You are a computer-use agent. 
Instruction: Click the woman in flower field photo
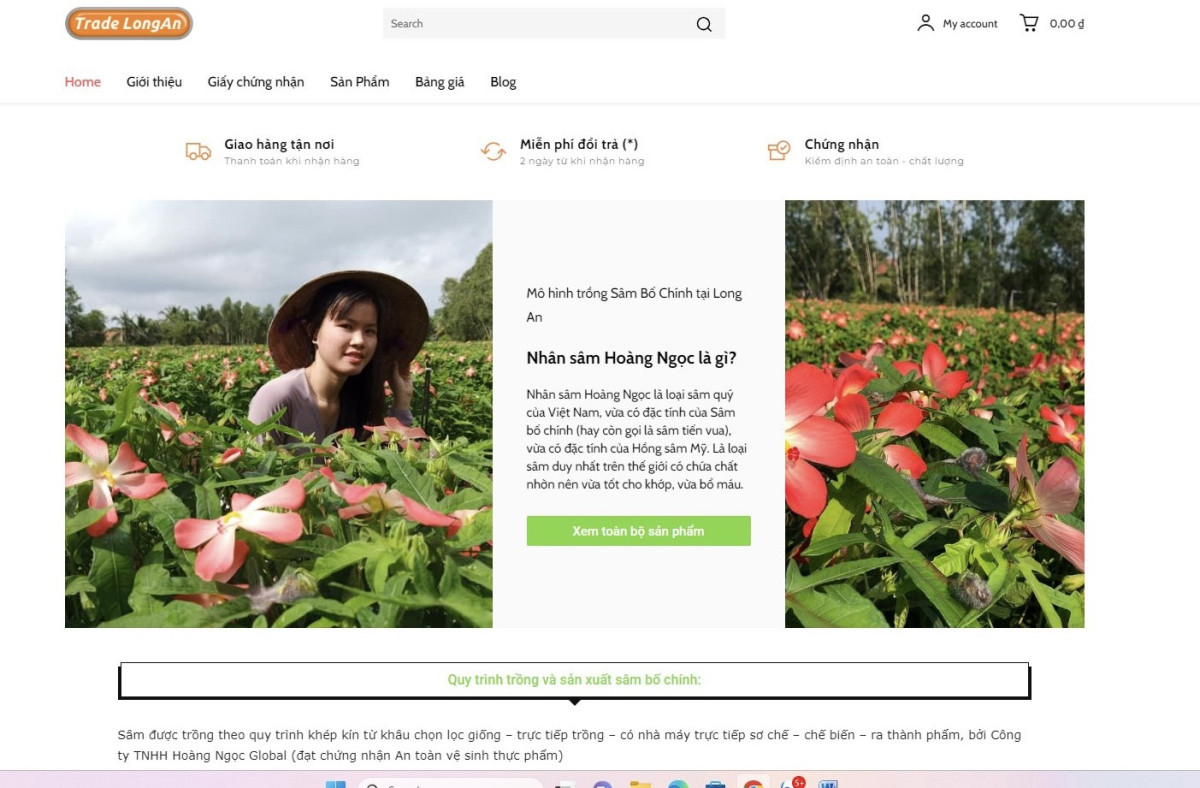pyautogui.click(x=279, y=414)
